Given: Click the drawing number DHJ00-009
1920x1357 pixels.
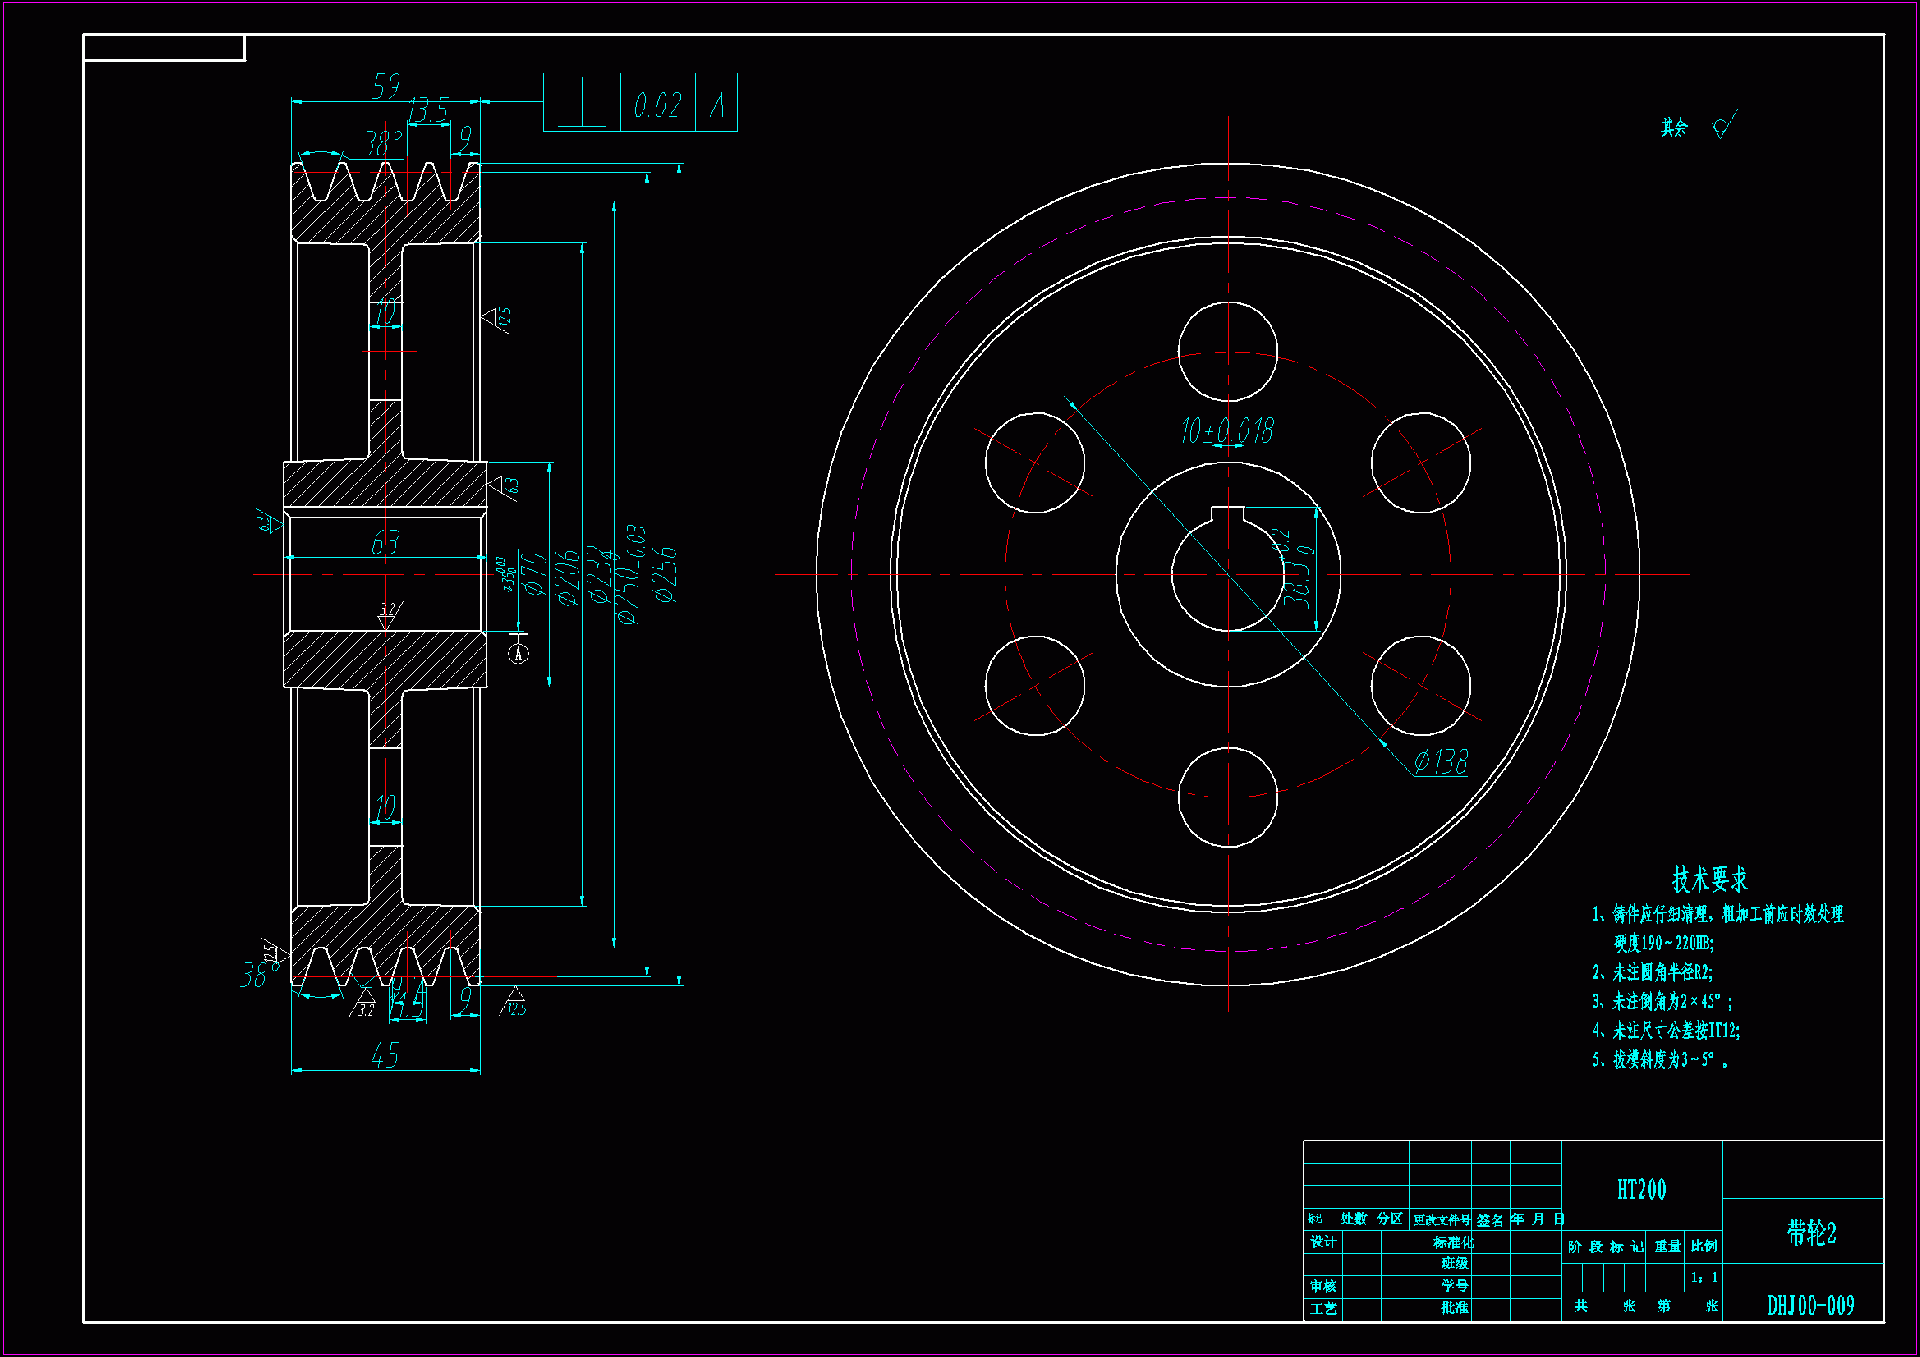Looking at the screenshot, I should 1810,1305.
